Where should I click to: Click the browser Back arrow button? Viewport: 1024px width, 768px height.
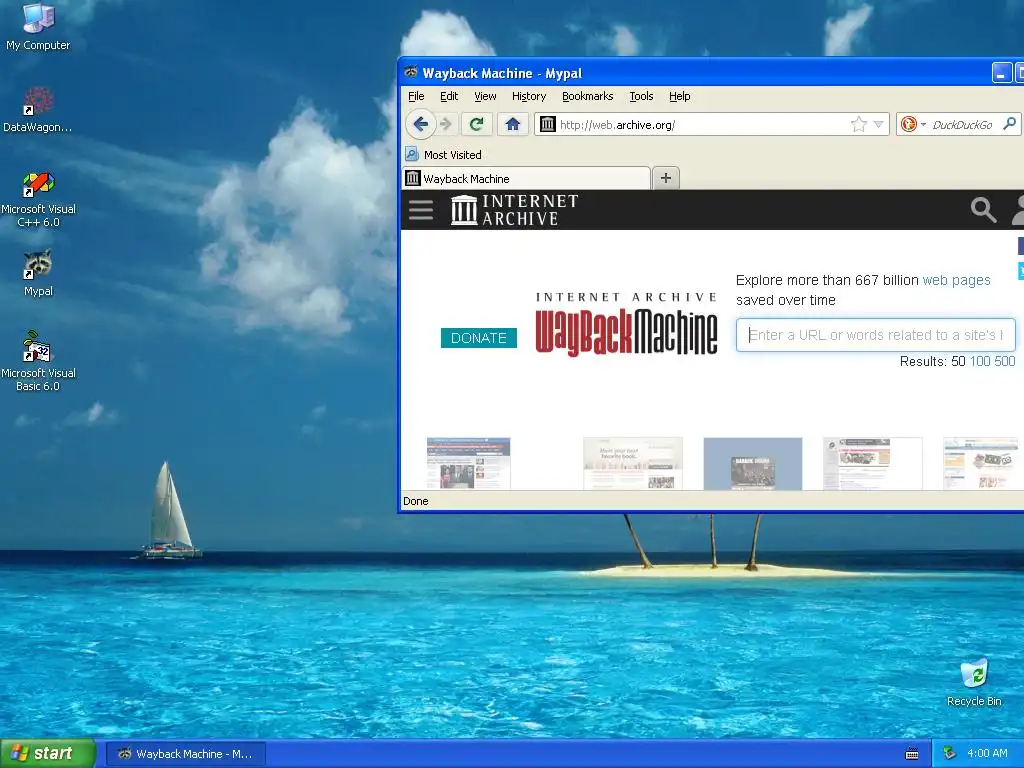pos(421,124)
